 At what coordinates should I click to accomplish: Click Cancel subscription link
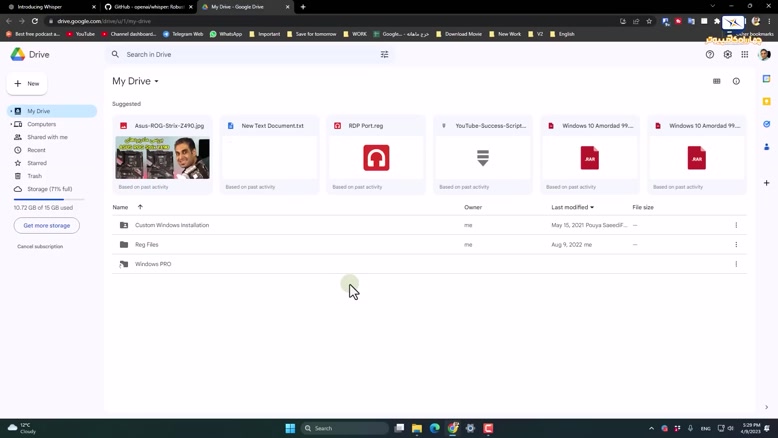[x=40, y=247]
